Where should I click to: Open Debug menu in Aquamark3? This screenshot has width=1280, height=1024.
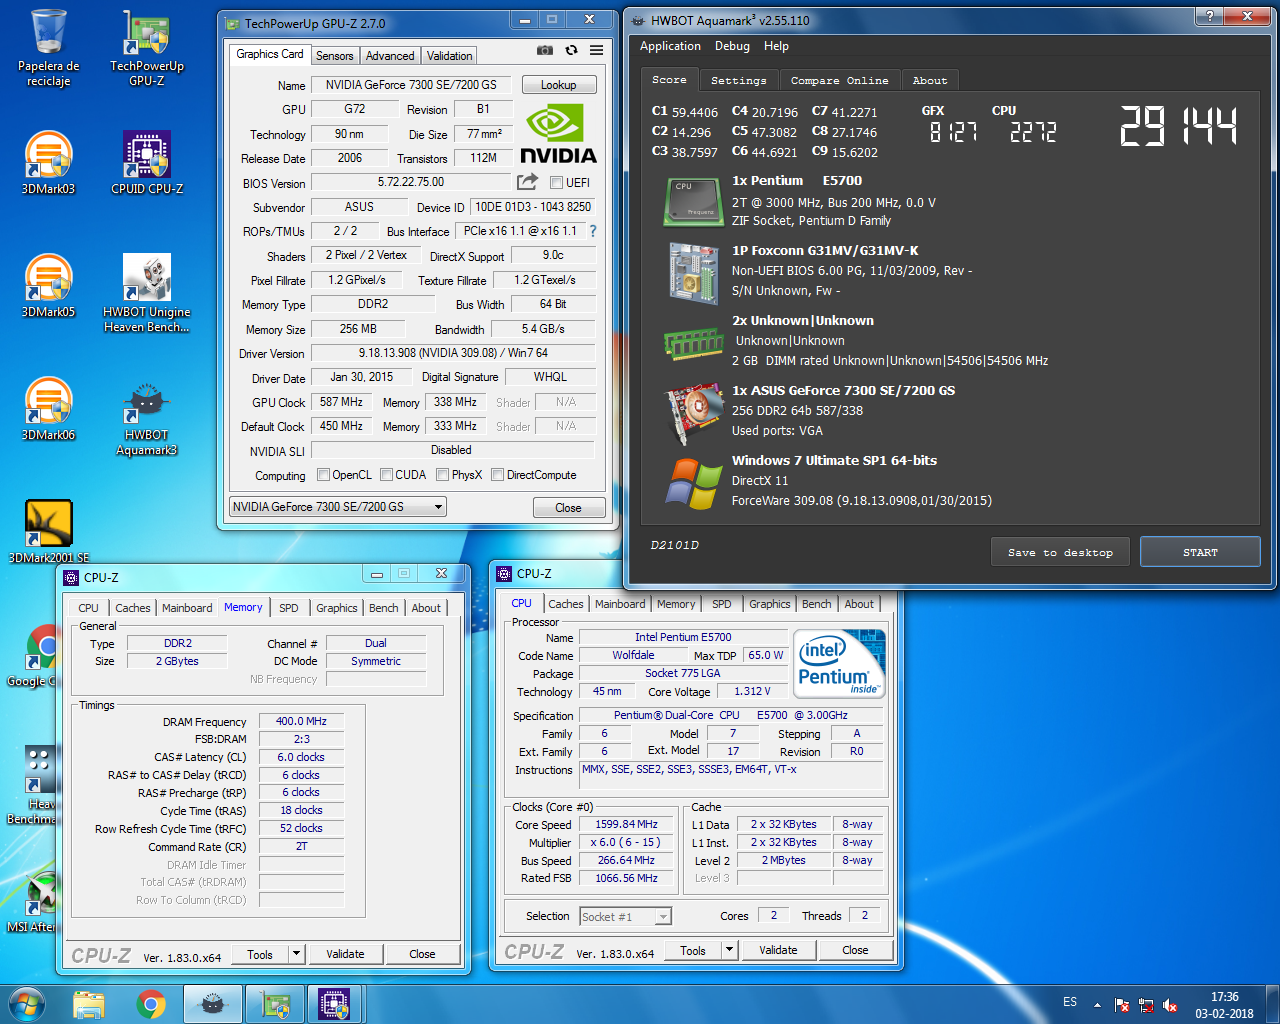732,46
